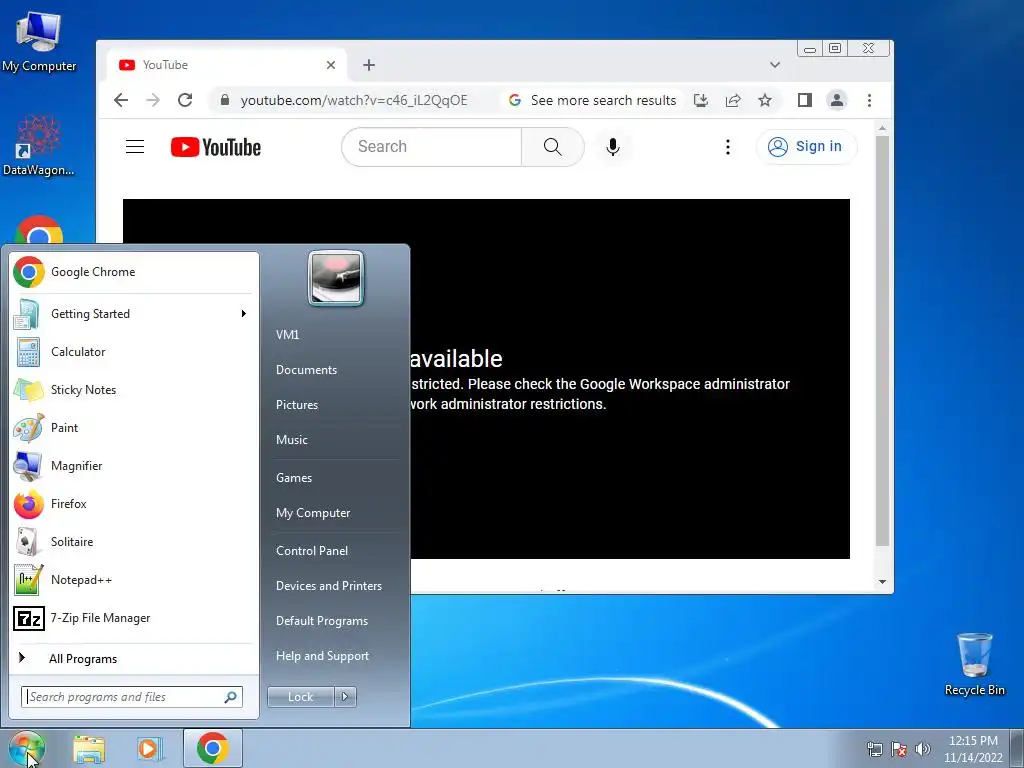Open Chrome three-dot menu

(x=869, y=100)
